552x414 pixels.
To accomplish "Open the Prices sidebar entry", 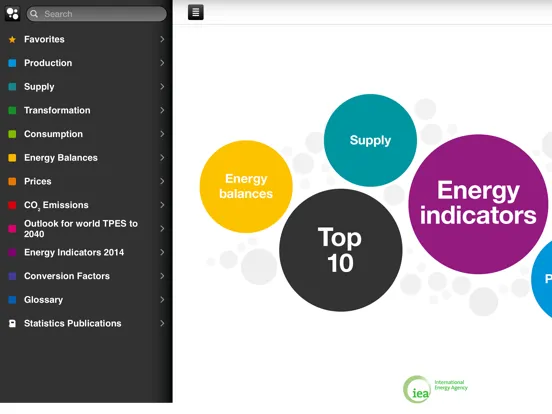I will click(86, 181).
